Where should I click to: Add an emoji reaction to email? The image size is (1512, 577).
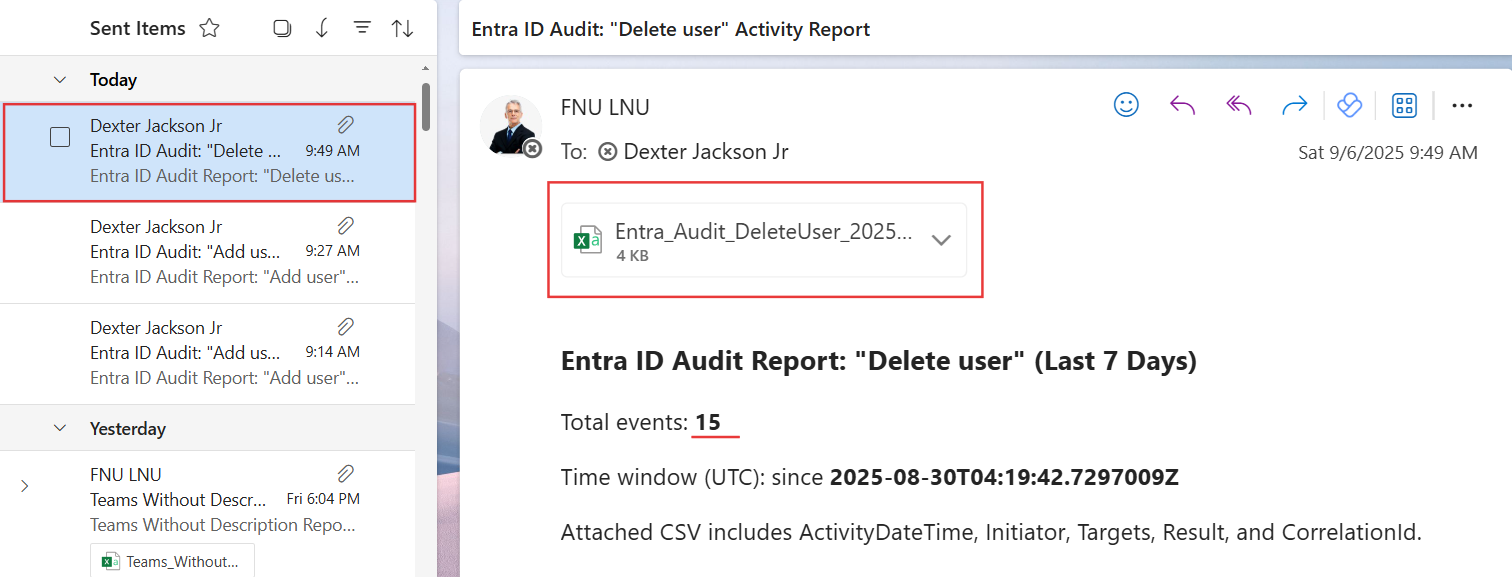pyautogui.click(x=1127, y=105)
